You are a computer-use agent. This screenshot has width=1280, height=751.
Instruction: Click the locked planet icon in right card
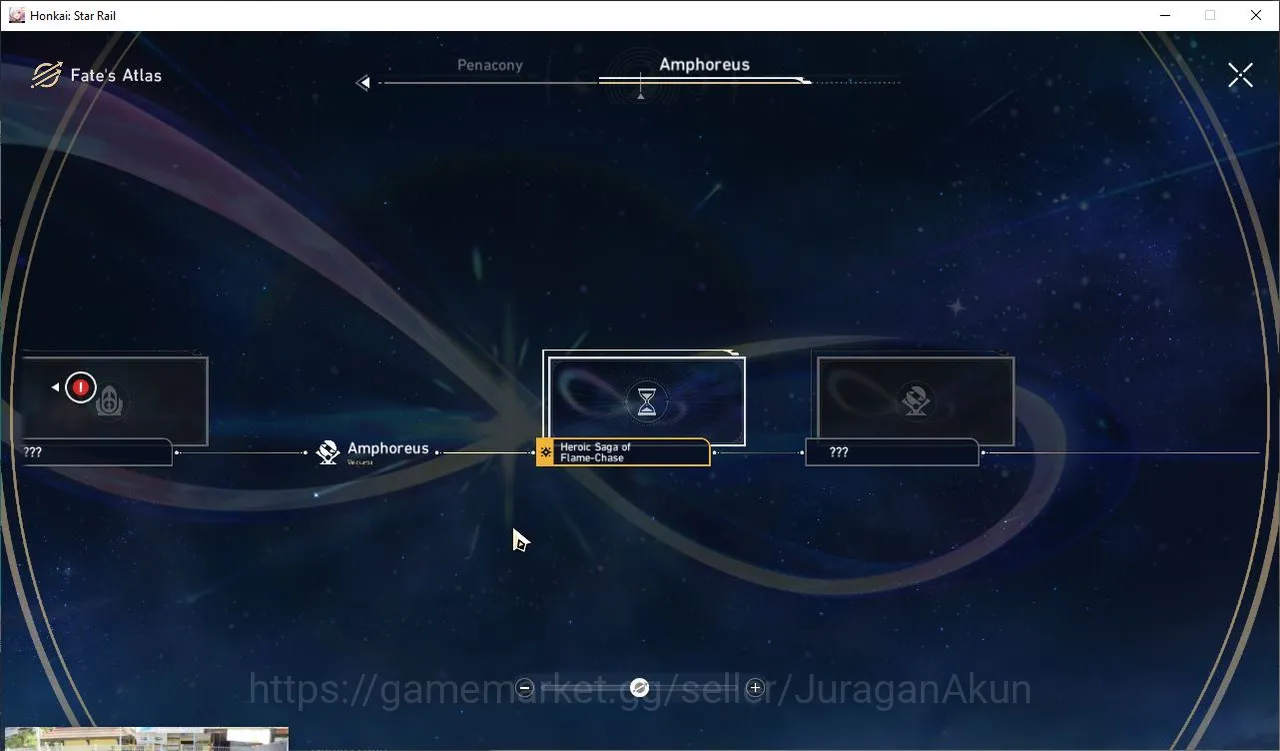tap(915, 401)
